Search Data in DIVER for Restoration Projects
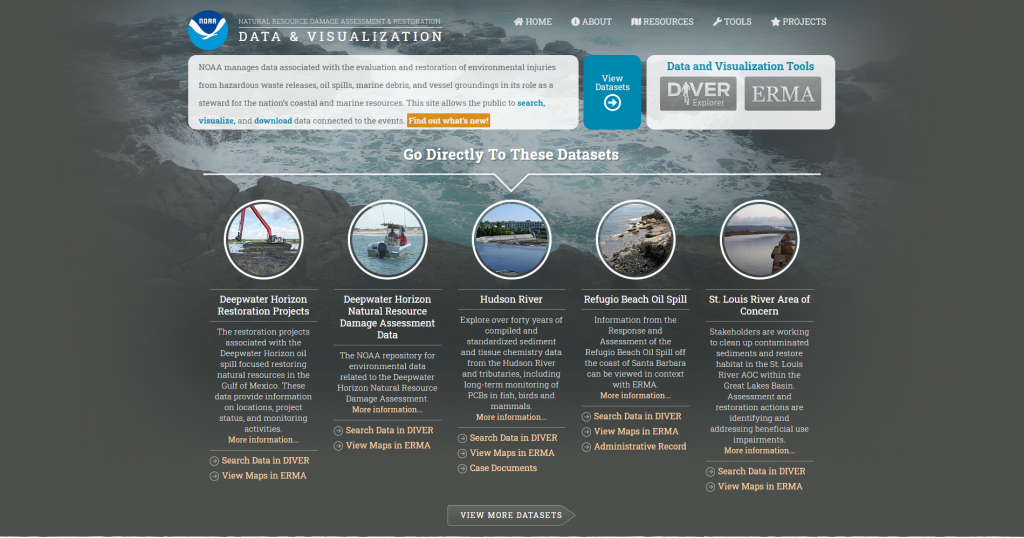Viewport: 1024px width, 538px height. click(x=265, y=461)
